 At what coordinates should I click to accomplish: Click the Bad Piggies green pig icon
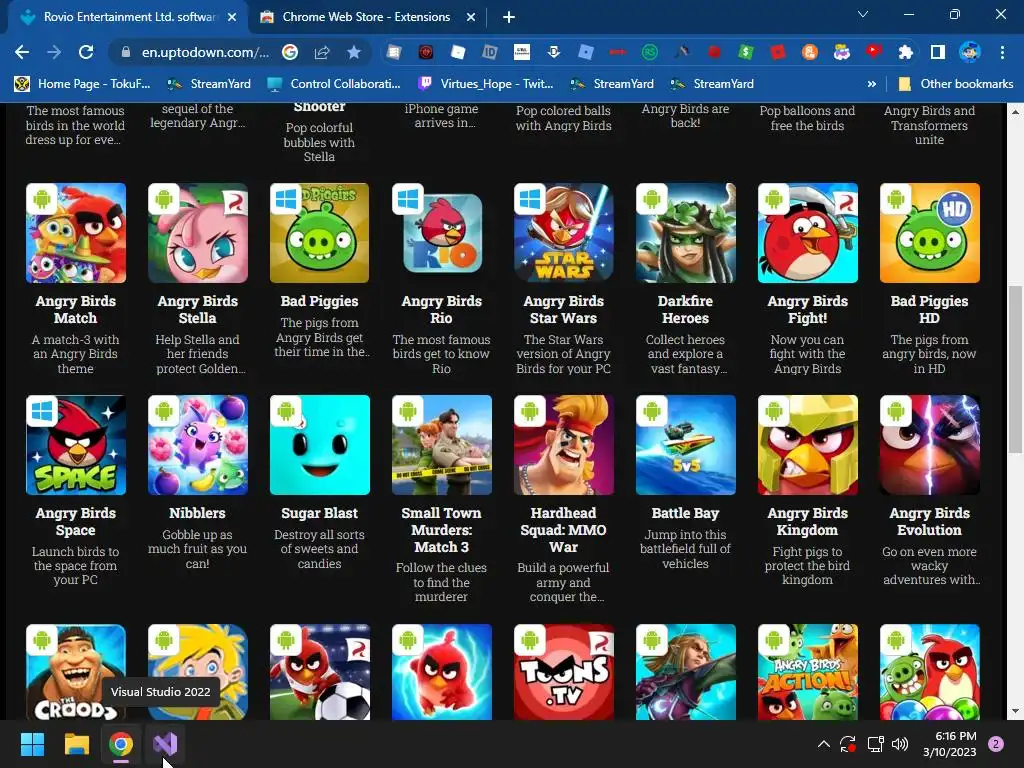point(320,233)
